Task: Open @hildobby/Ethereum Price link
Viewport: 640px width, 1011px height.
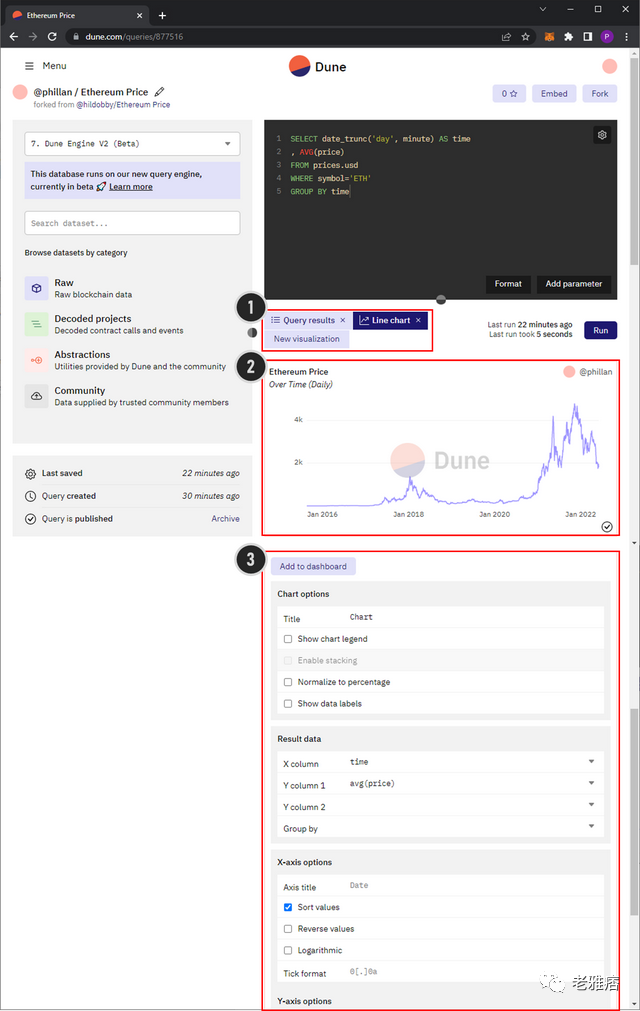Action: pos(123,104)
